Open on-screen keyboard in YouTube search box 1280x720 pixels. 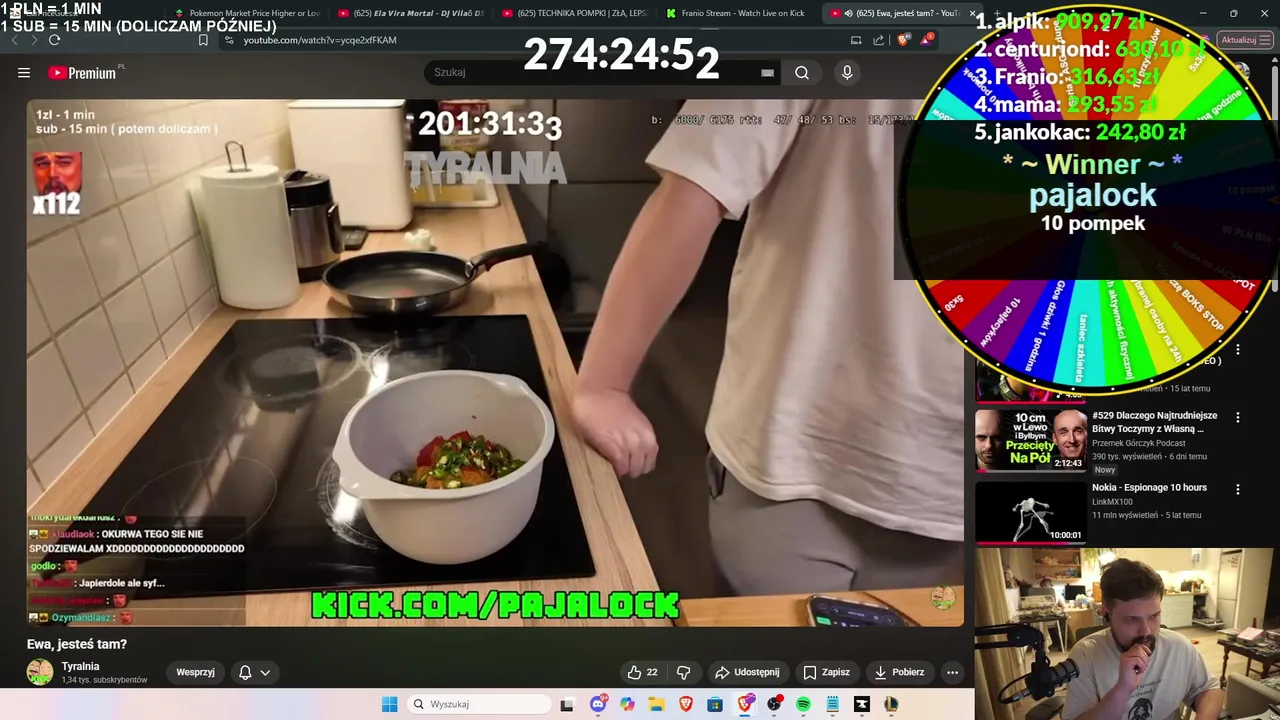click(767, 72)
